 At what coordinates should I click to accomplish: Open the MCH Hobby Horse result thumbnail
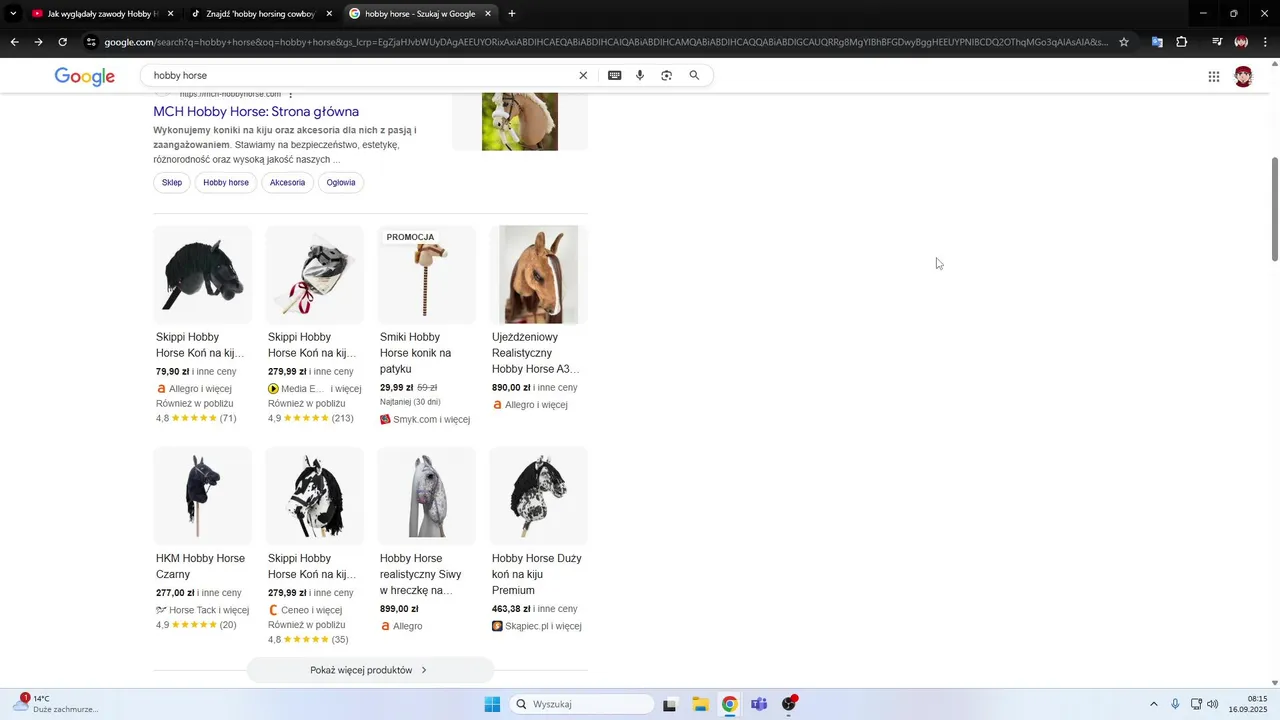click(x=520, y=122)
